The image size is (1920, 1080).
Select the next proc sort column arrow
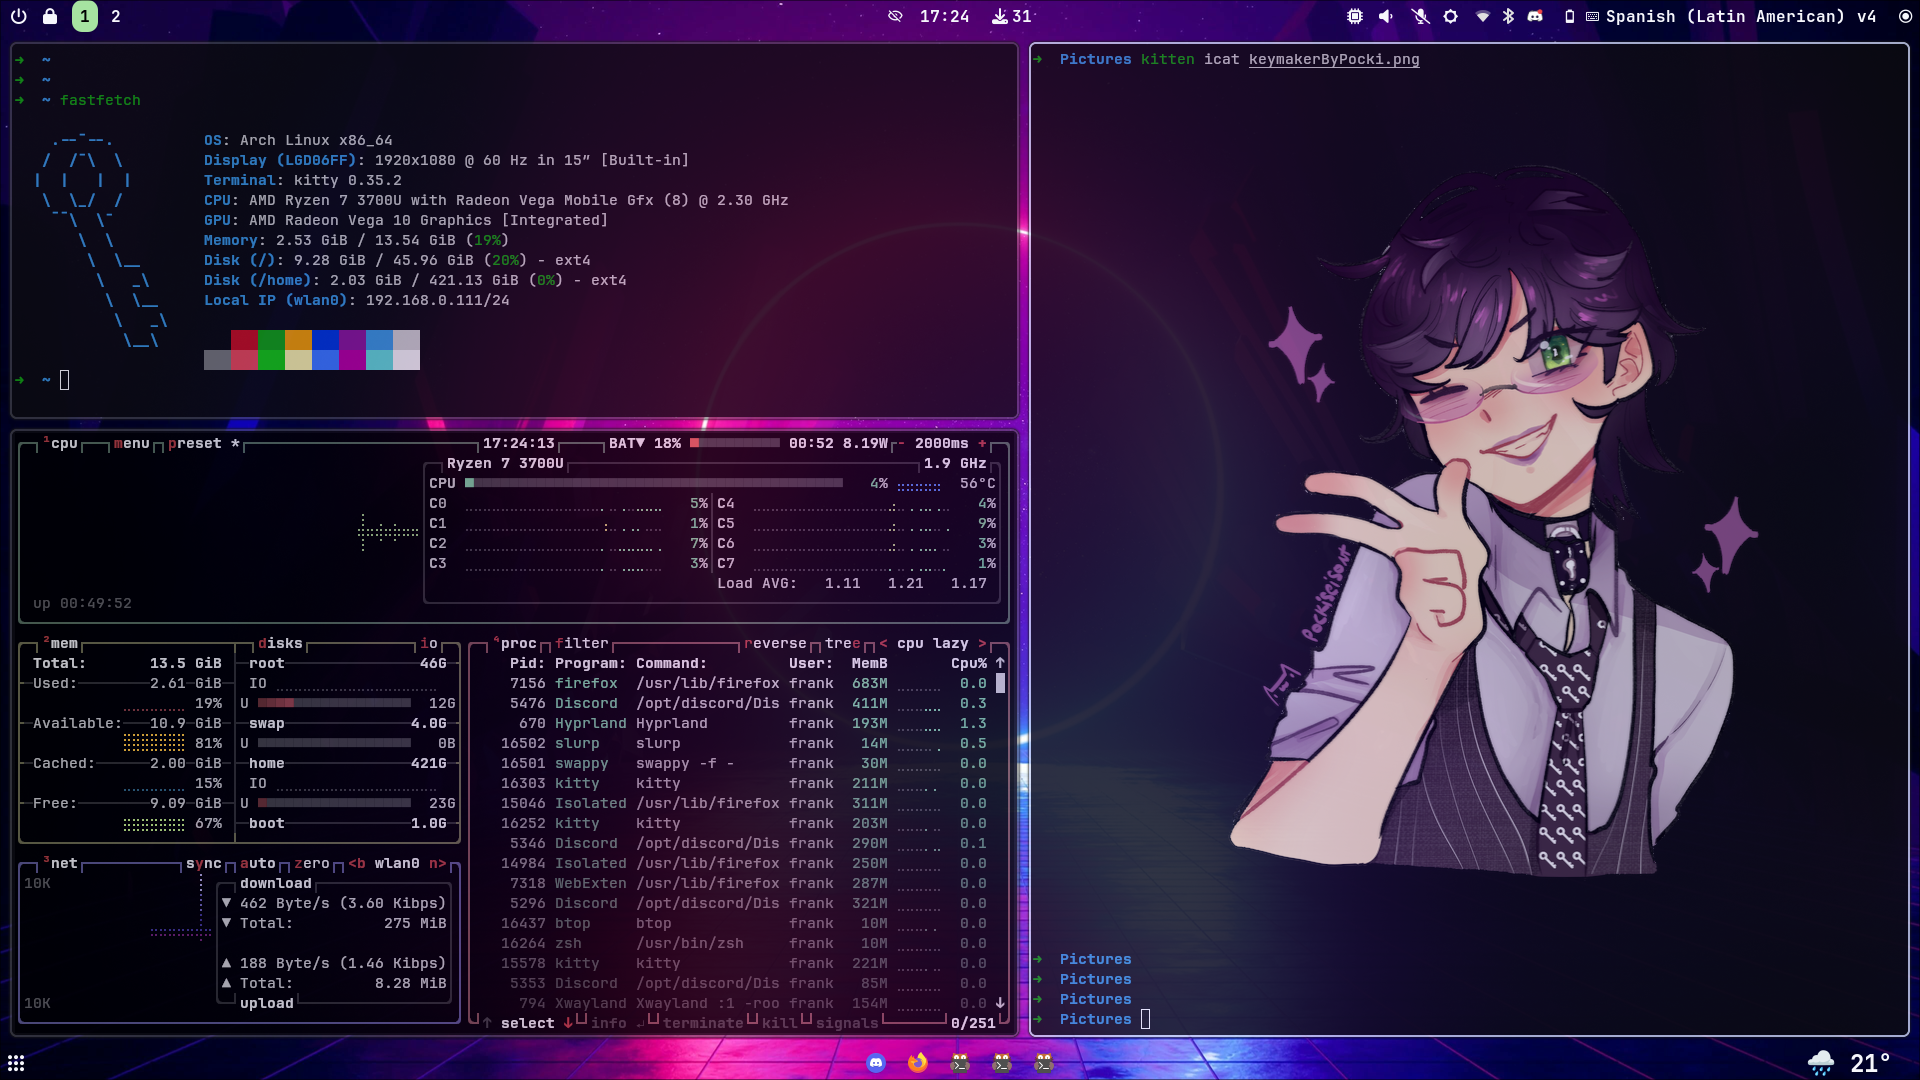[982, 643]
